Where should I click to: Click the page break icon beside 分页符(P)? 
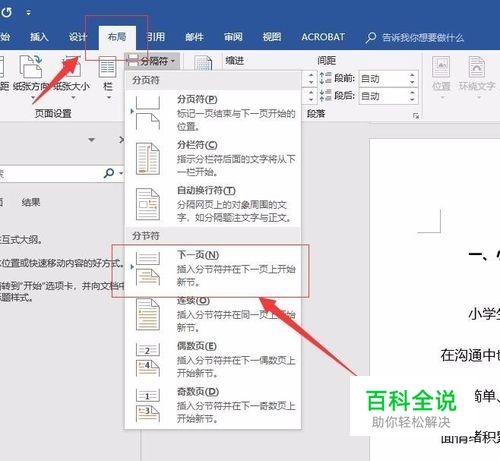[148, 113]
